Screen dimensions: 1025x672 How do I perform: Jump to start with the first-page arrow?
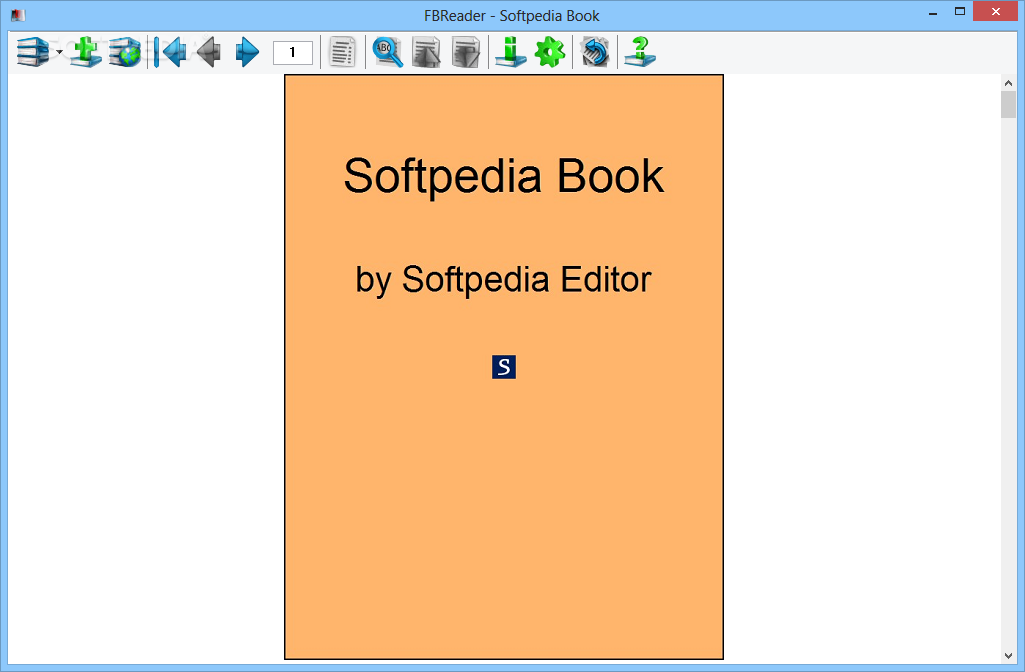point(170,52)
